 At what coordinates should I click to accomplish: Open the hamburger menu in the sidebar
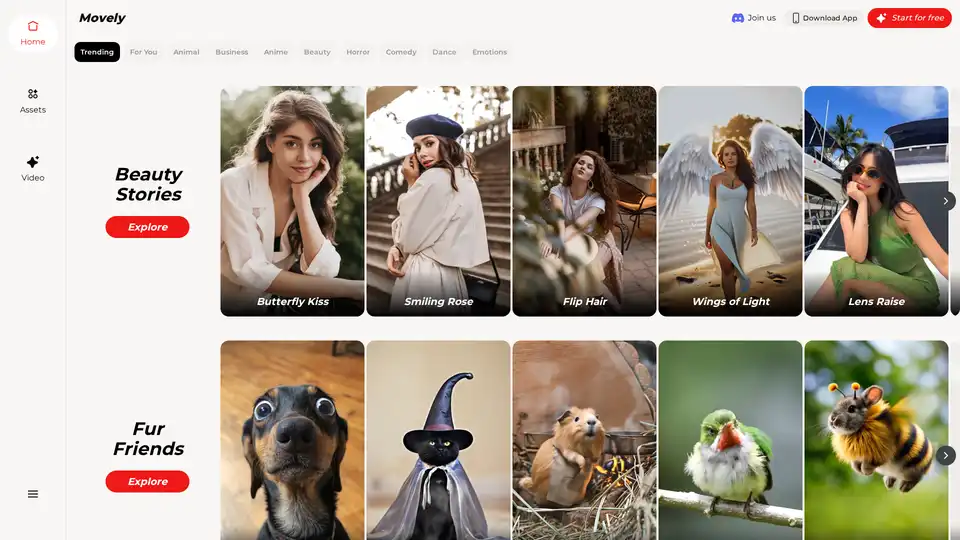tap(33, 494)
